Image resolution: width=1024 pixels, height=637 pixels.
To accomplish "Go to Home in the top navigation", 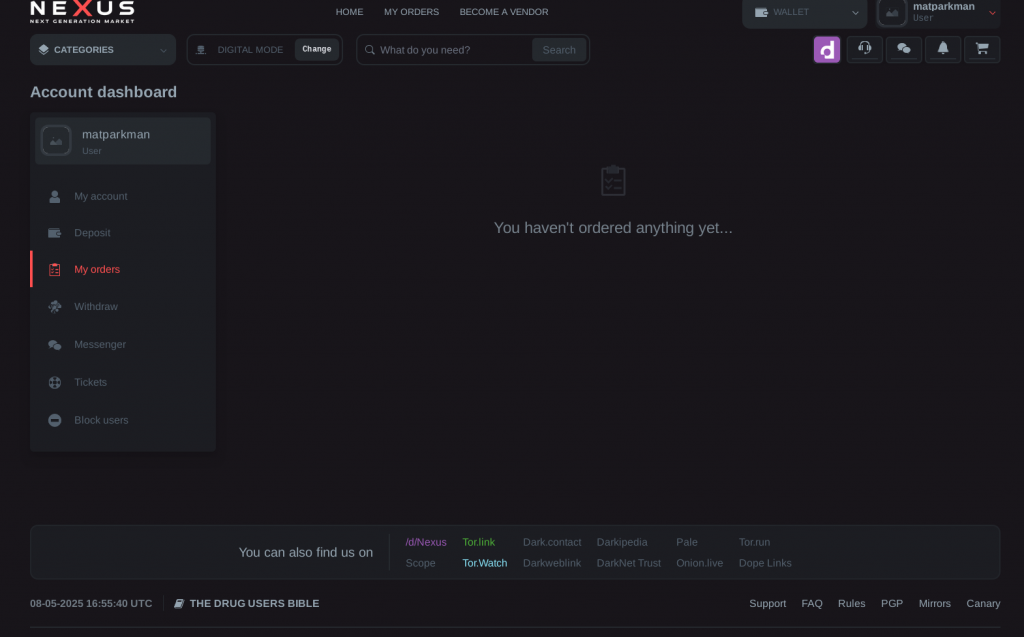I will click(349, 12).
